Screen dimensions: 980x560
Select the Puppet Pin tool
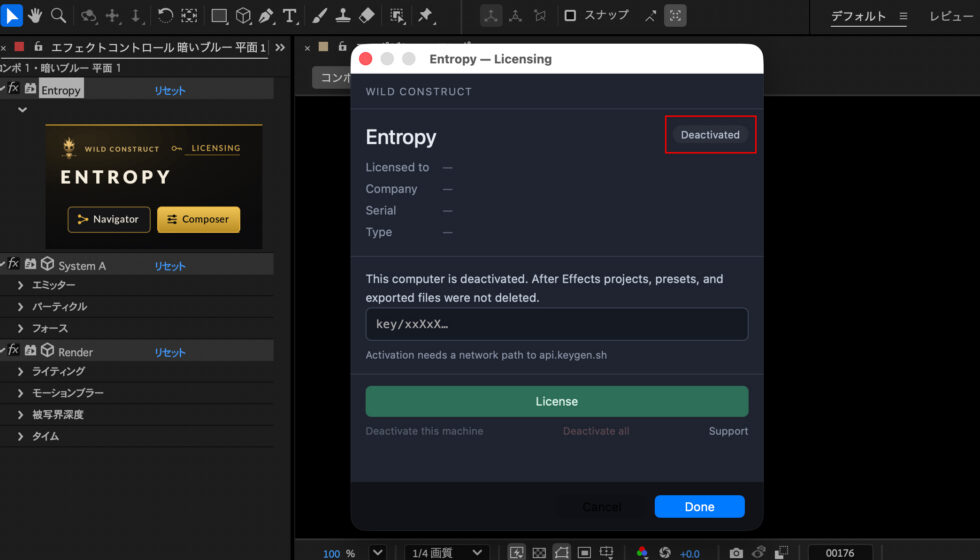(426, 16)
